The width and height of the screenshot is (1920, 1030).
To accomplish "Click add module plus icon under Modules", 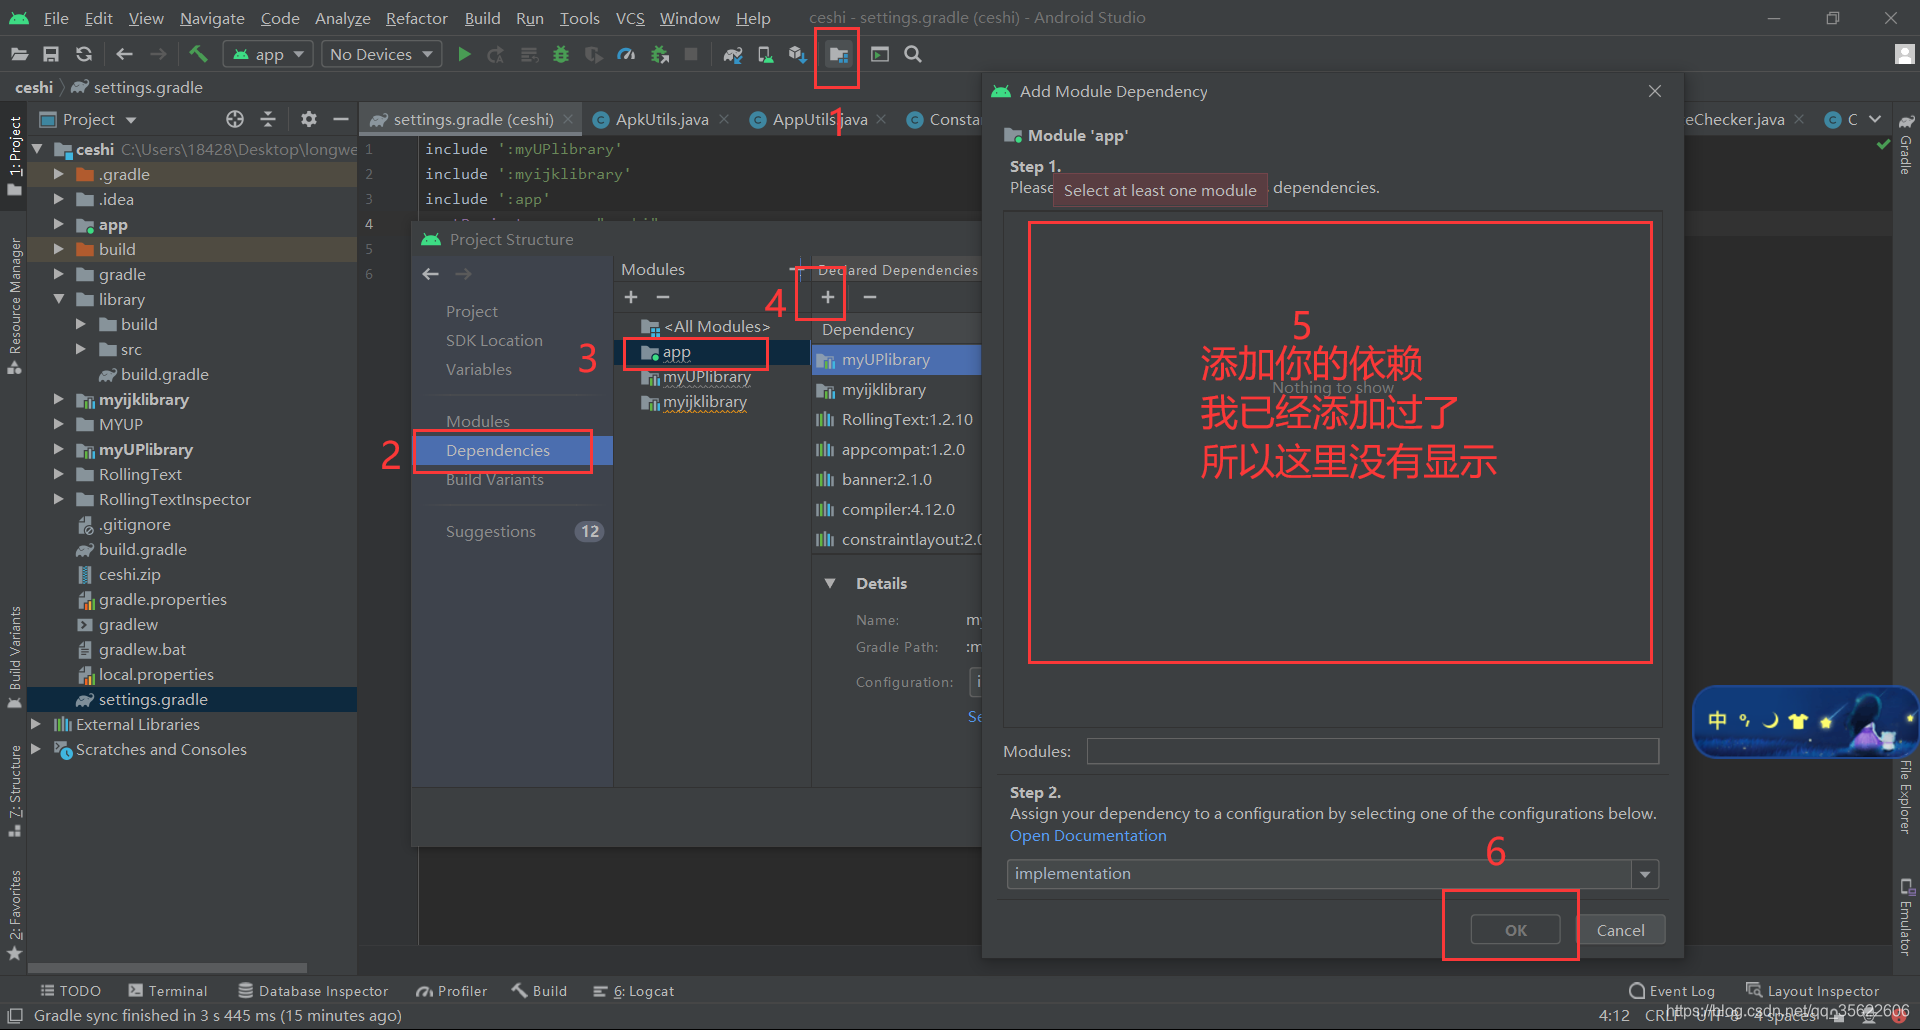I will [x=631, y=297].
